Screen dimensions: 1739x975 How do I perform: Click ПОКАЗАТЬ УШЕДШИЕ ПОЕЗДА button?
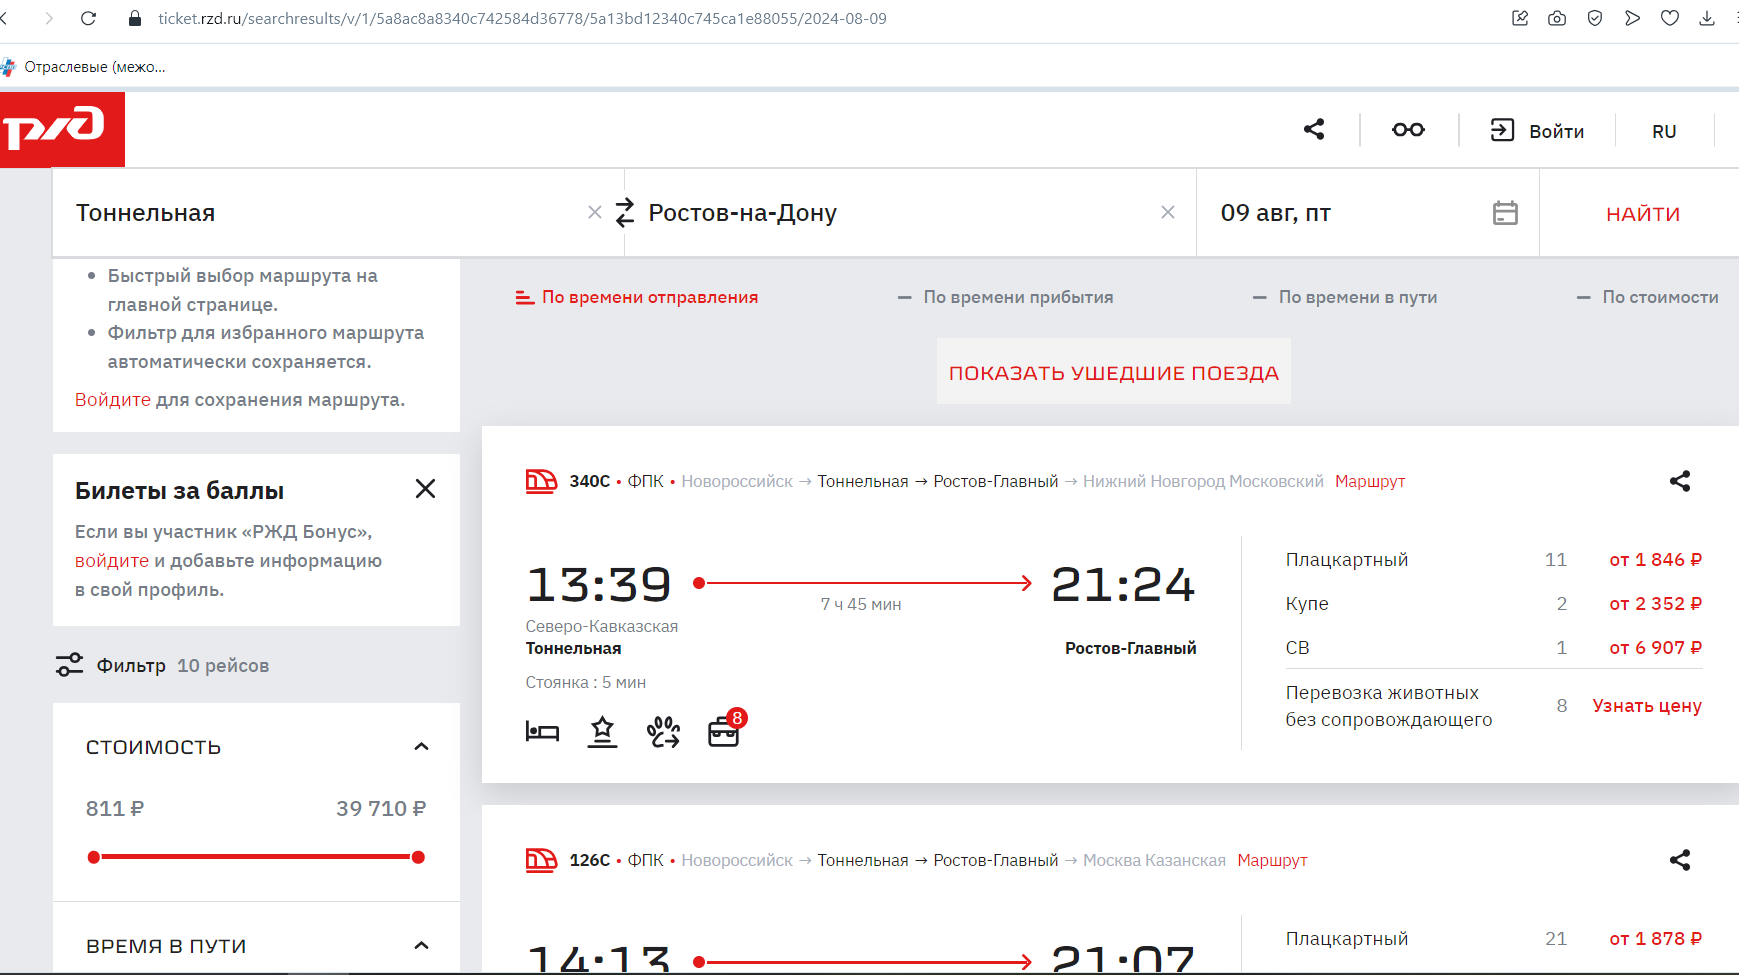(x=1114, y=372)
